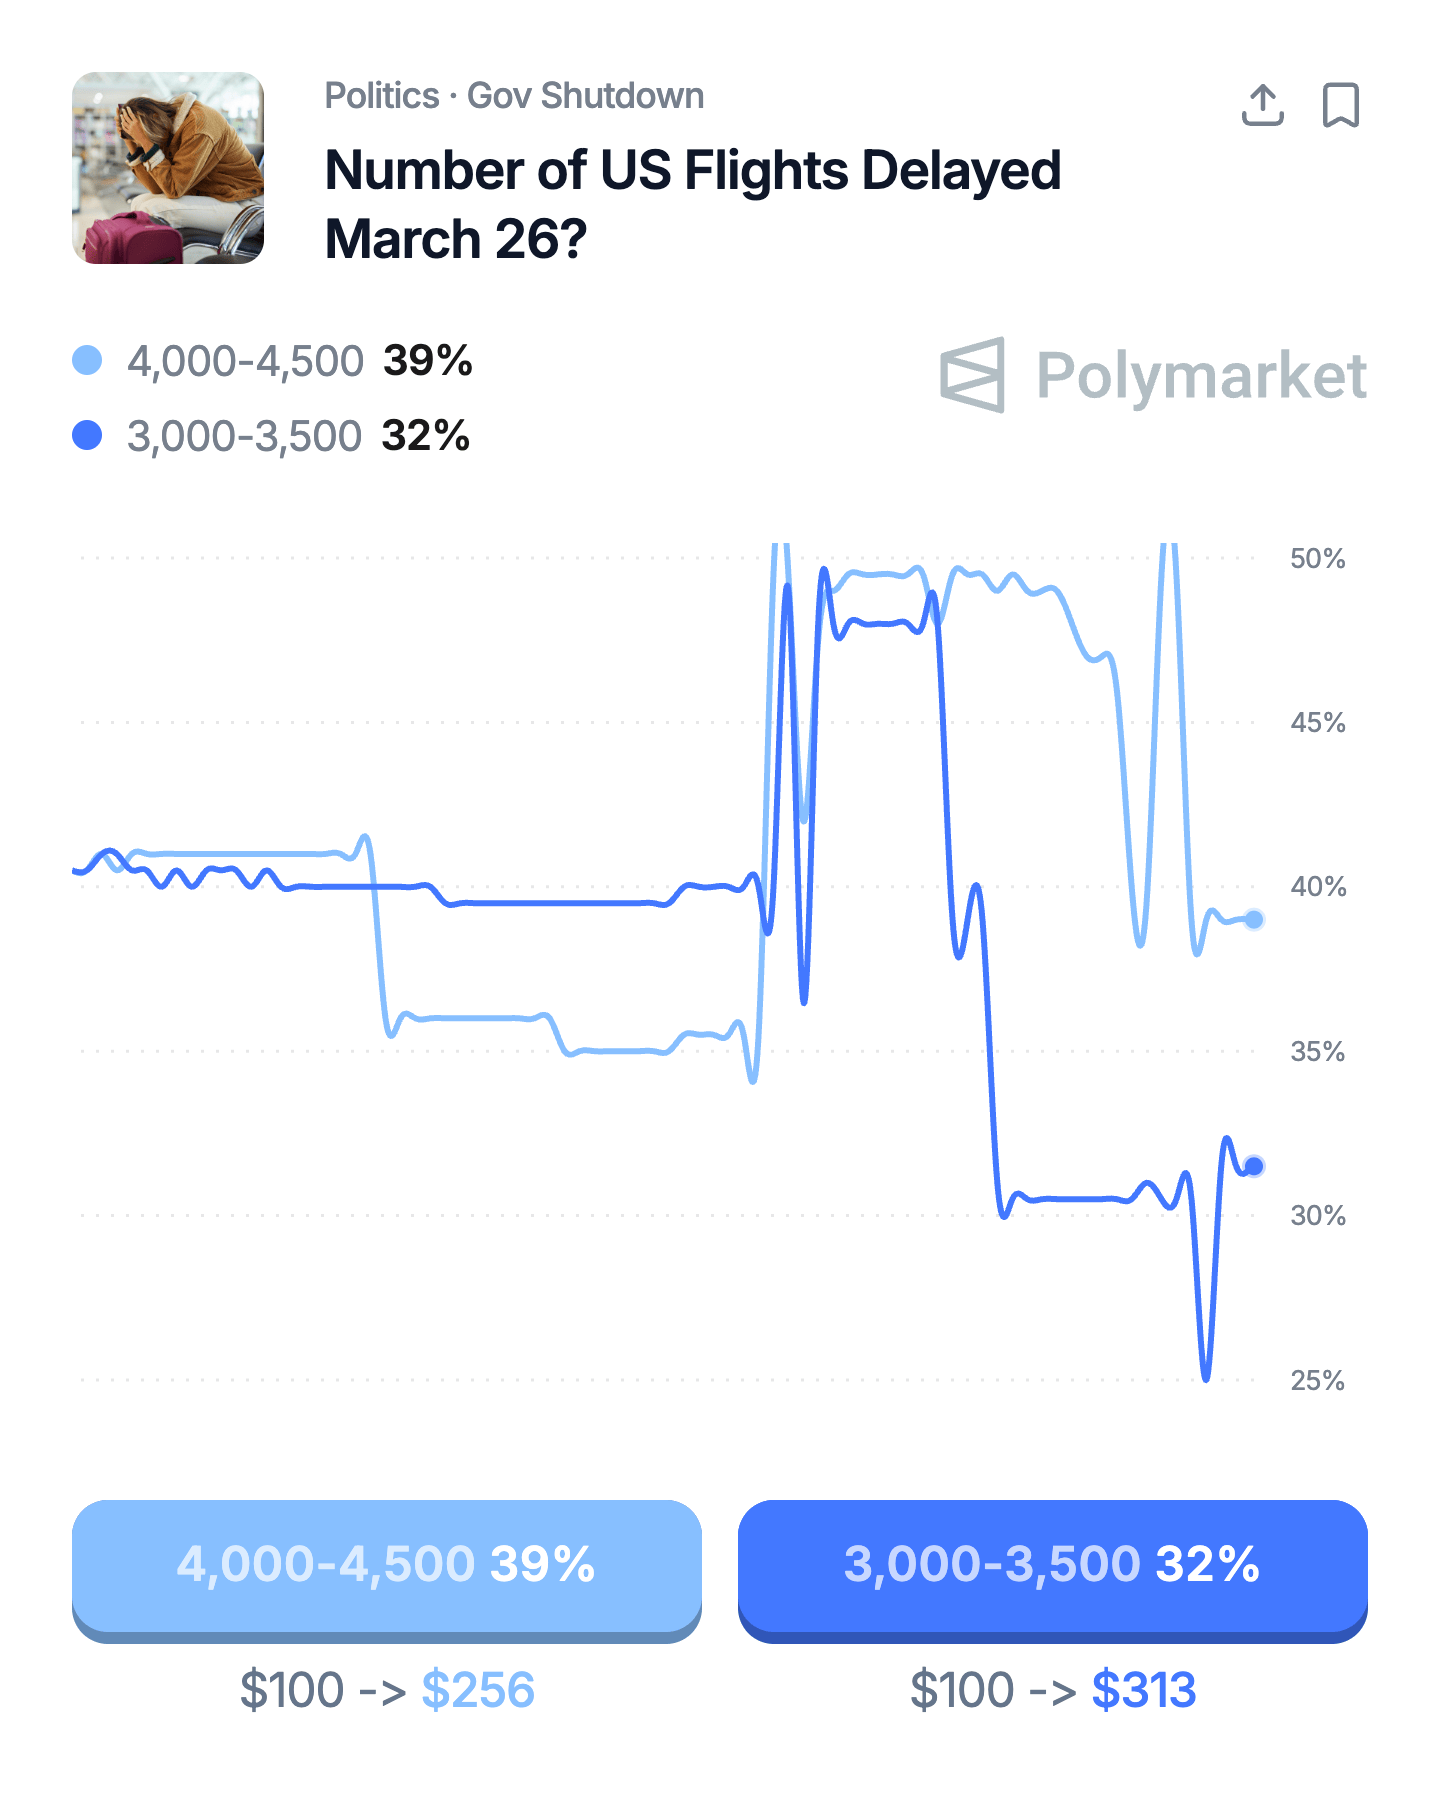Open the Gov Shutdown category link
The image size is (1440, 1800).
(586, 96)
